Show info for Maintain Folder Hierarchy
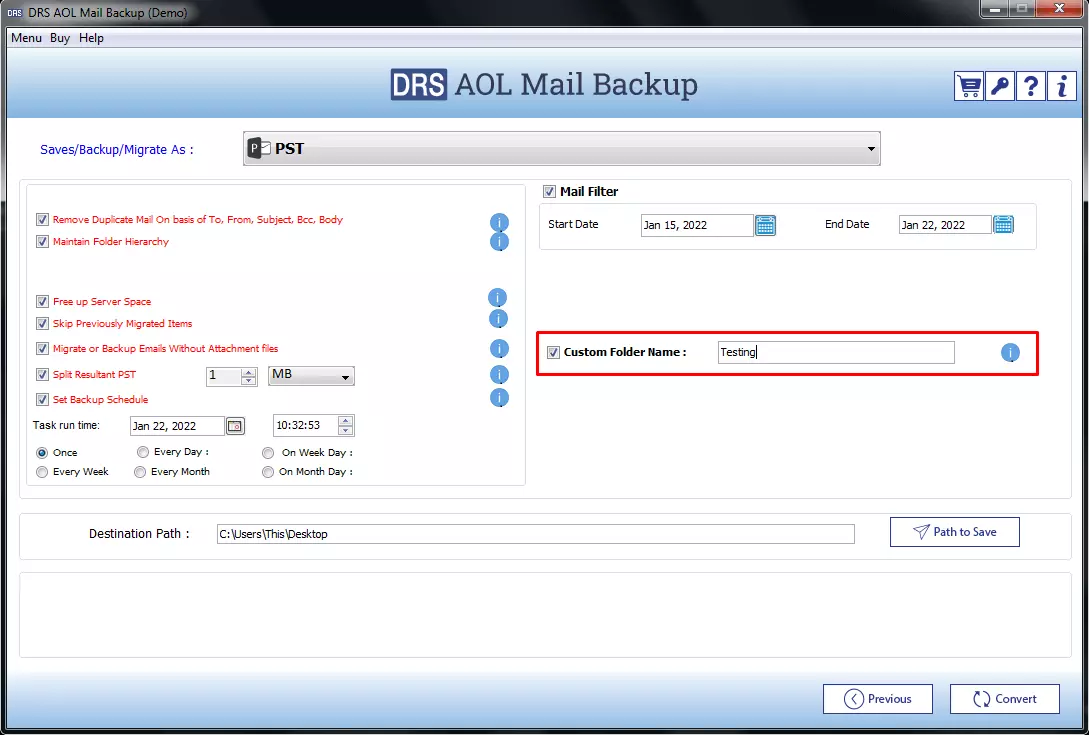Screen dimensions: 1089x735 499,242
